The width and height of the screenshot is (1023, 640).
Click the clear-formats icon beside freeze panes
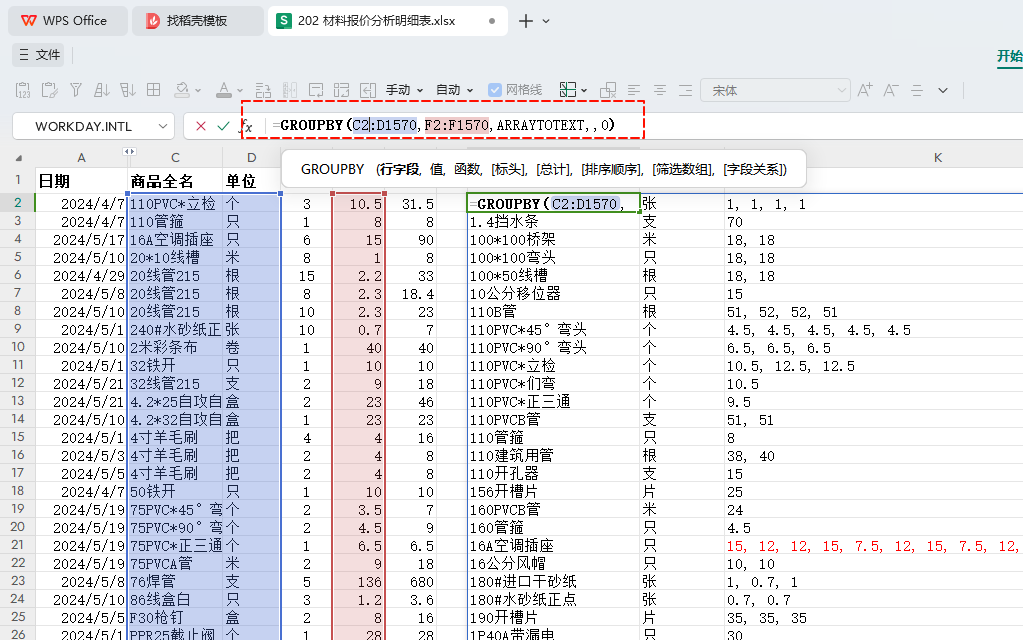tap(608, 90)
